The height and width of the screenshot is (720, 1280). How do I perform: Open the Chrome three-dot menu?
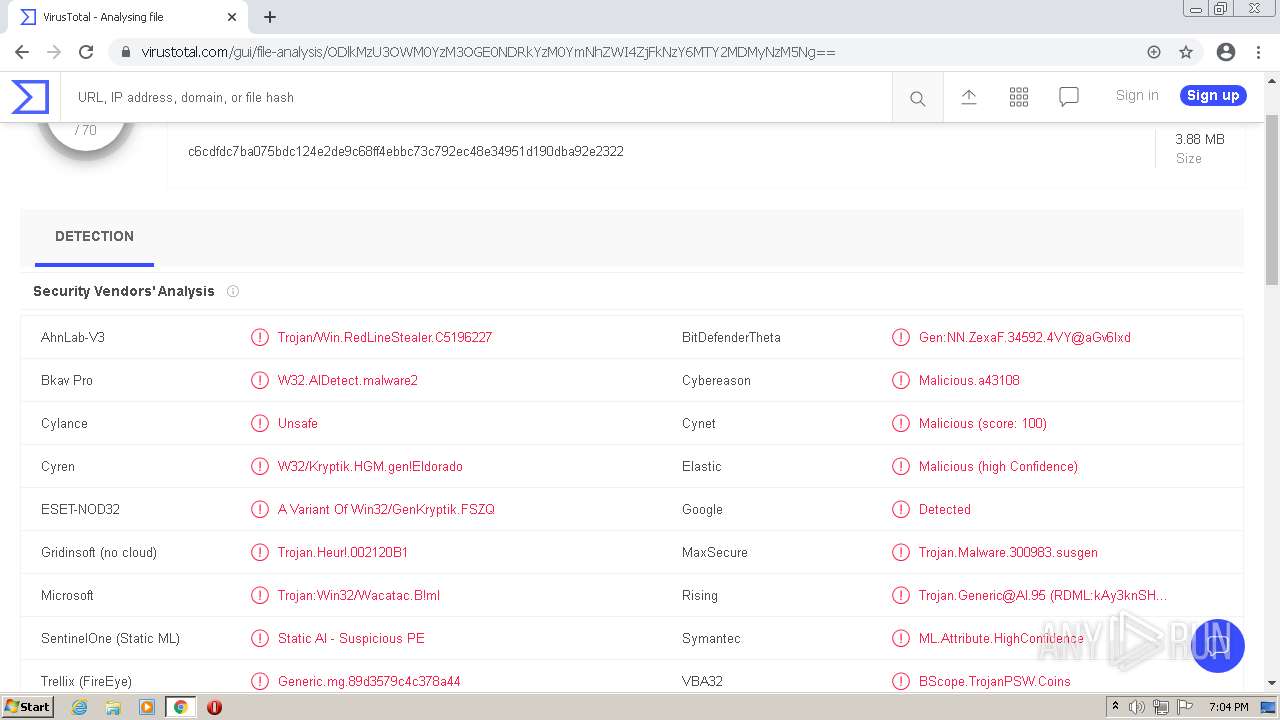pyautogui.click(x=1258, y=52)
